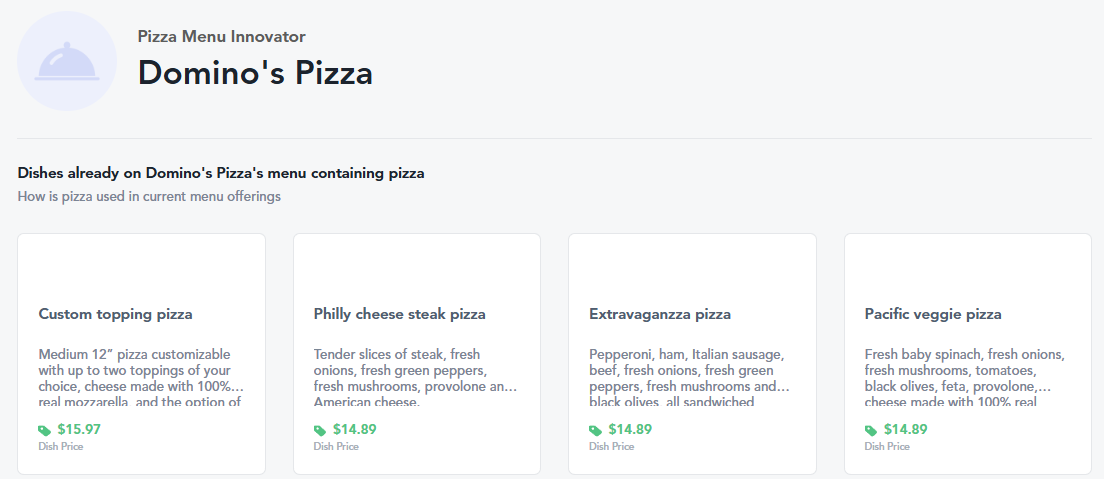The image size is (1104, 479).
Task: Select the Extravaganzza pizza title
Action: coord(660,314)
